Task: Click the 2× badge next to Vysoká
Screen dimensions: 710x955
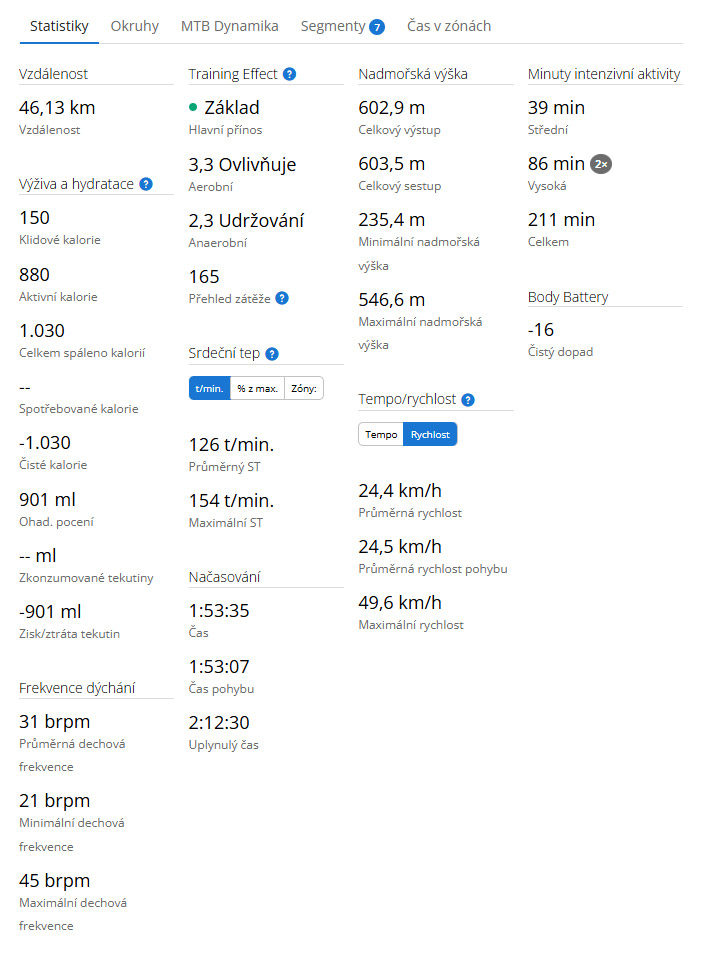Action: pyautogui.click(x=600, y=164)
